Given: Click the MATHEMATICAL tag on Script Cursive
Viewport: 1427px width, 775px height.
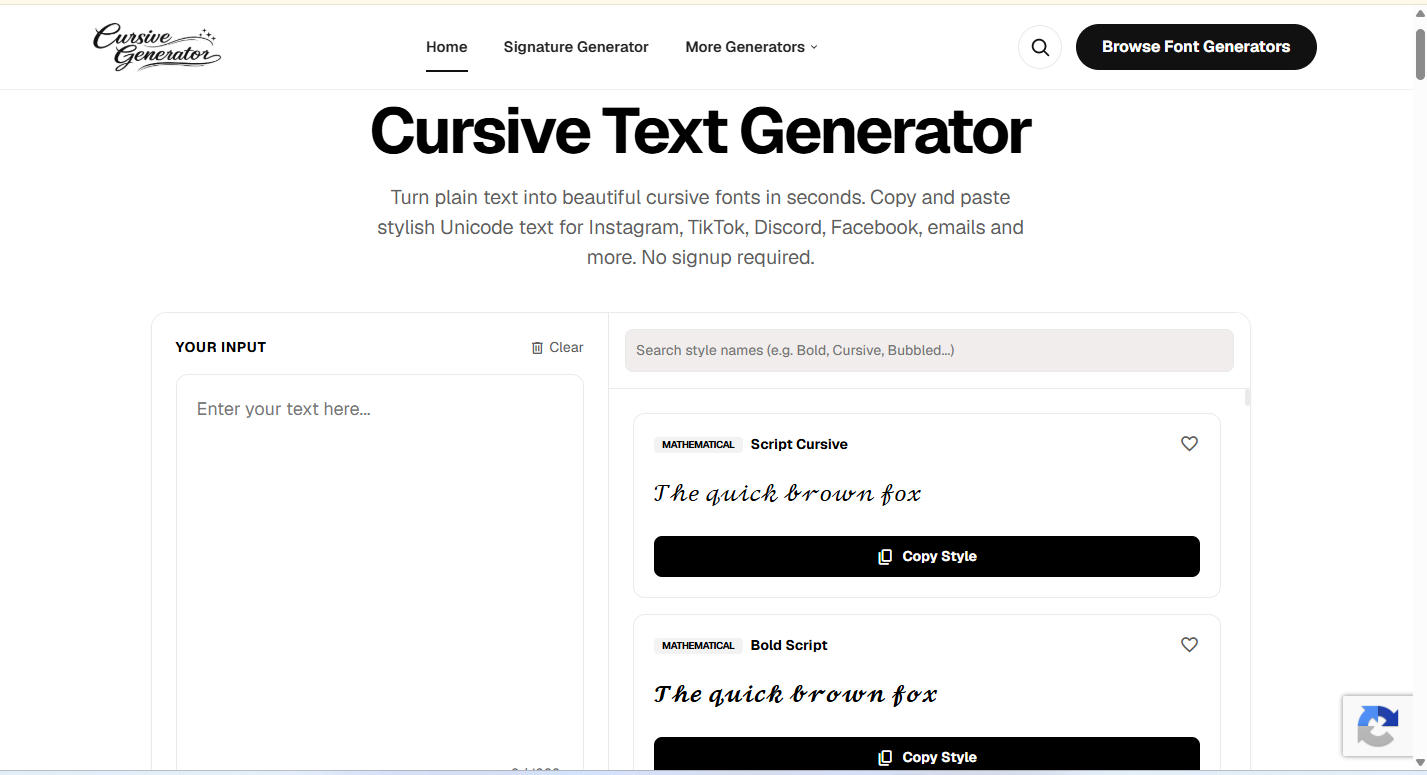Looking at the screenshot, I should click(698, 444).
